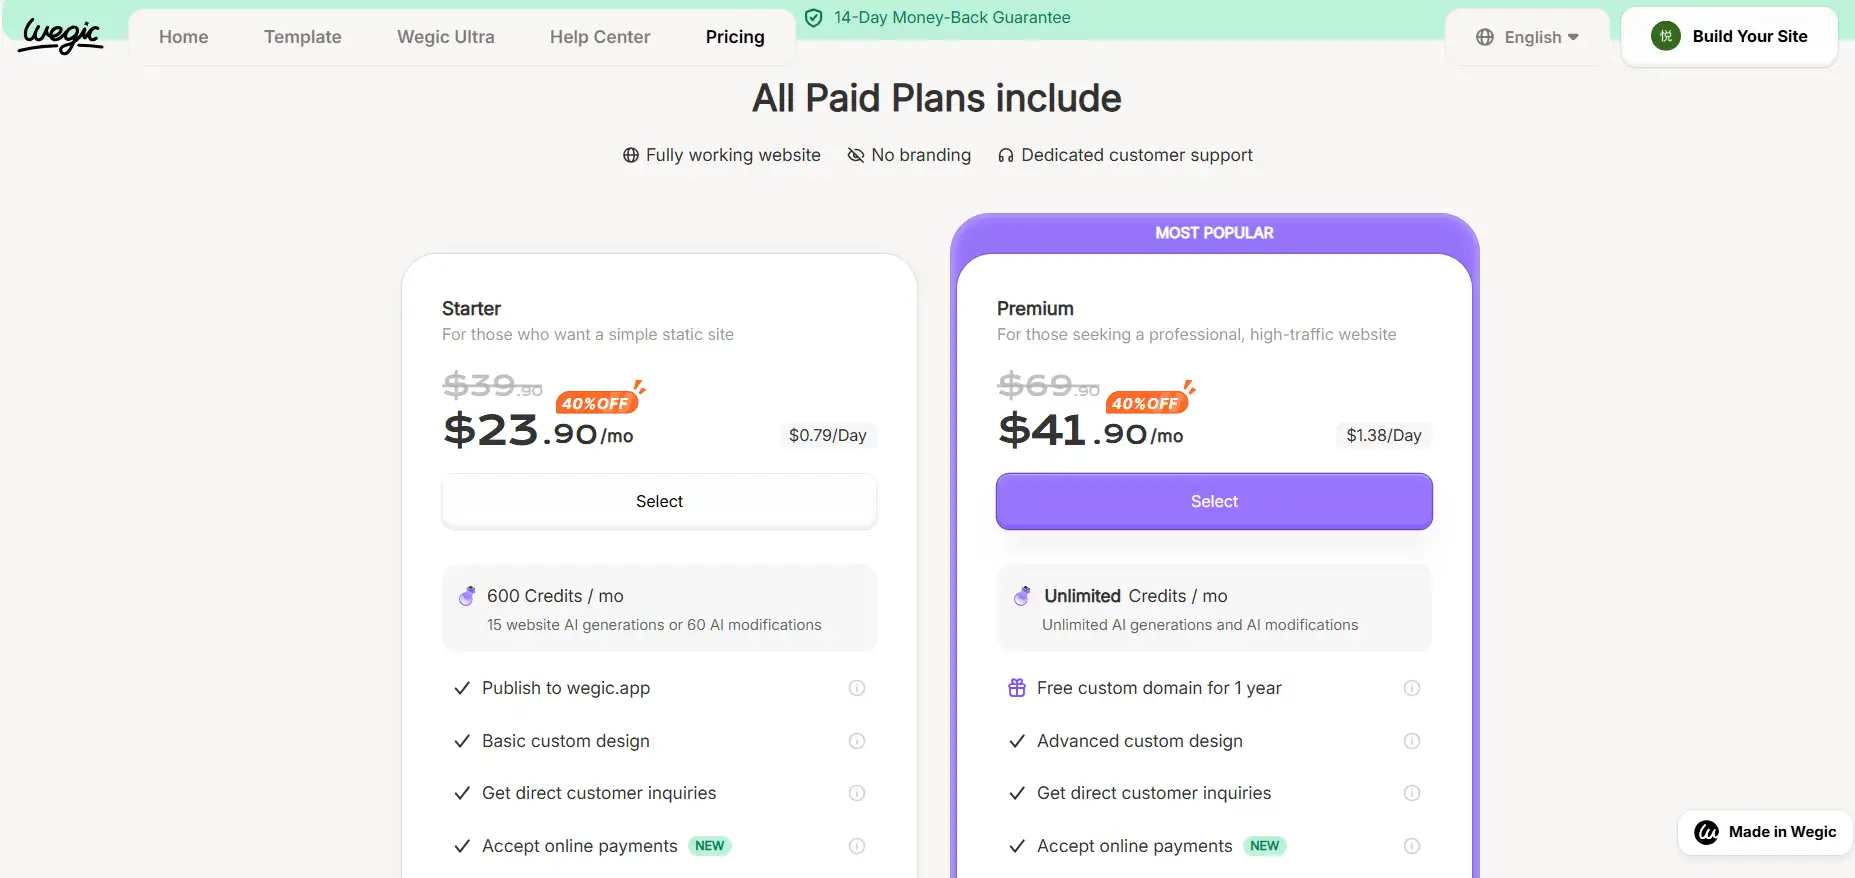The width and height of the screenshot is (1855, 878).
Task: Open the English language dropdown
Action: click(x=1527, y=37)
